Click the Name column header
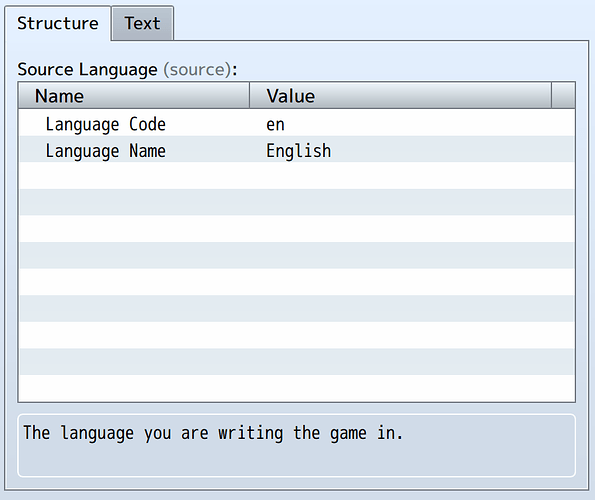Screen dimensions: 595x500 pos(134,96)
